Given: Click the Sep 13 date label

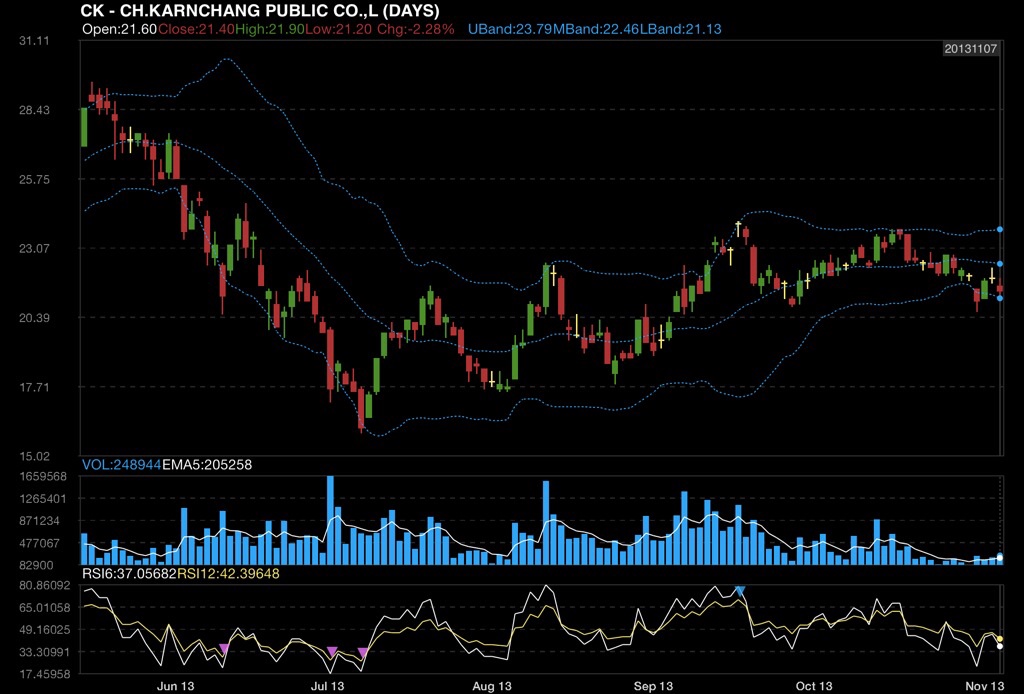Looking at the screenshot, I should click(x=653, y=686).
